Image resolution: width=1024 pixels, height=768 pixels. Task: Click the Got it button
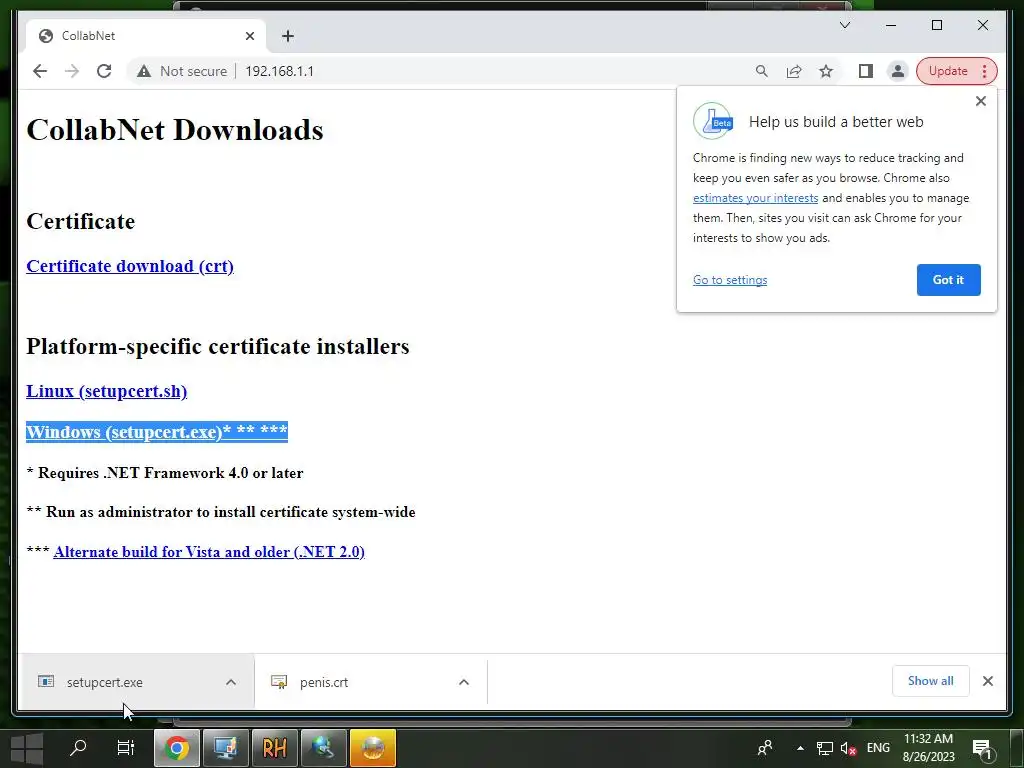pyautogui.click(x=948, y=280)
